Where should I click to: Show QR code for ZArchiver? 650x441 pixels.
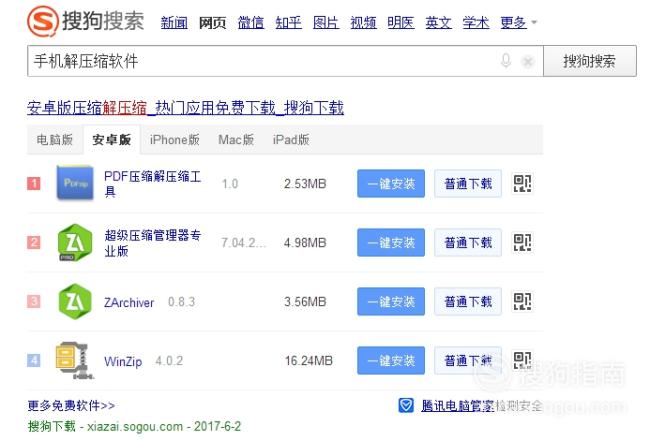[x=522, y=301]
